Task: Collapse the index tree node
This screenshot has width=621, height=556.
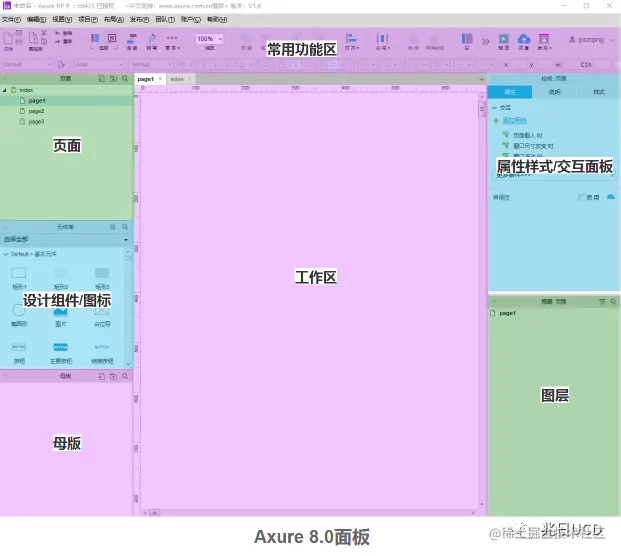Action: click(x=5, y=90)
